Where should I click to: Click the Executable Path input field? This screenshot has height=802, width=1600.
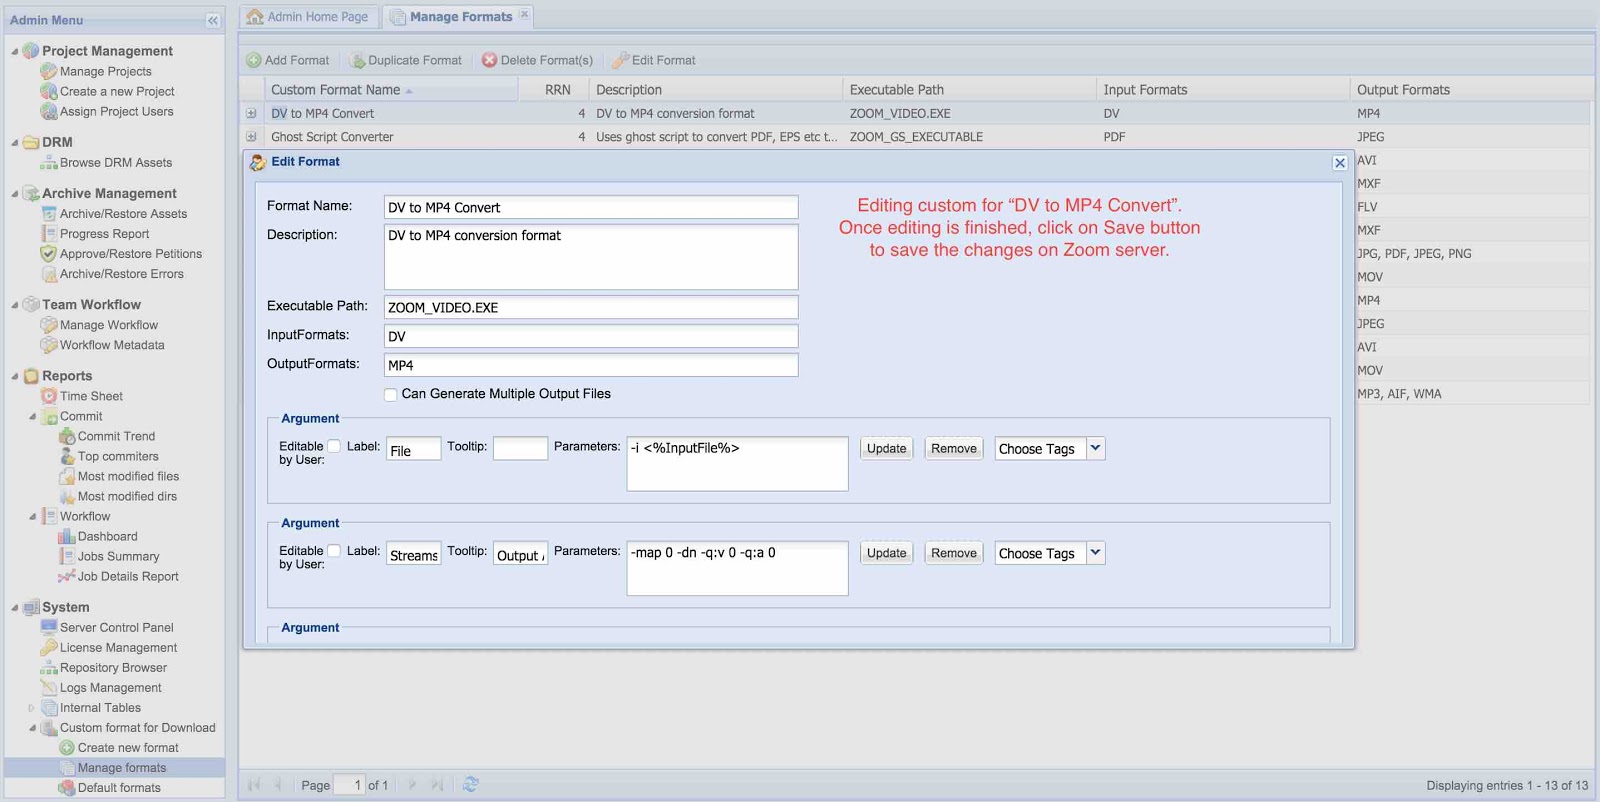(x=591, y=307)
